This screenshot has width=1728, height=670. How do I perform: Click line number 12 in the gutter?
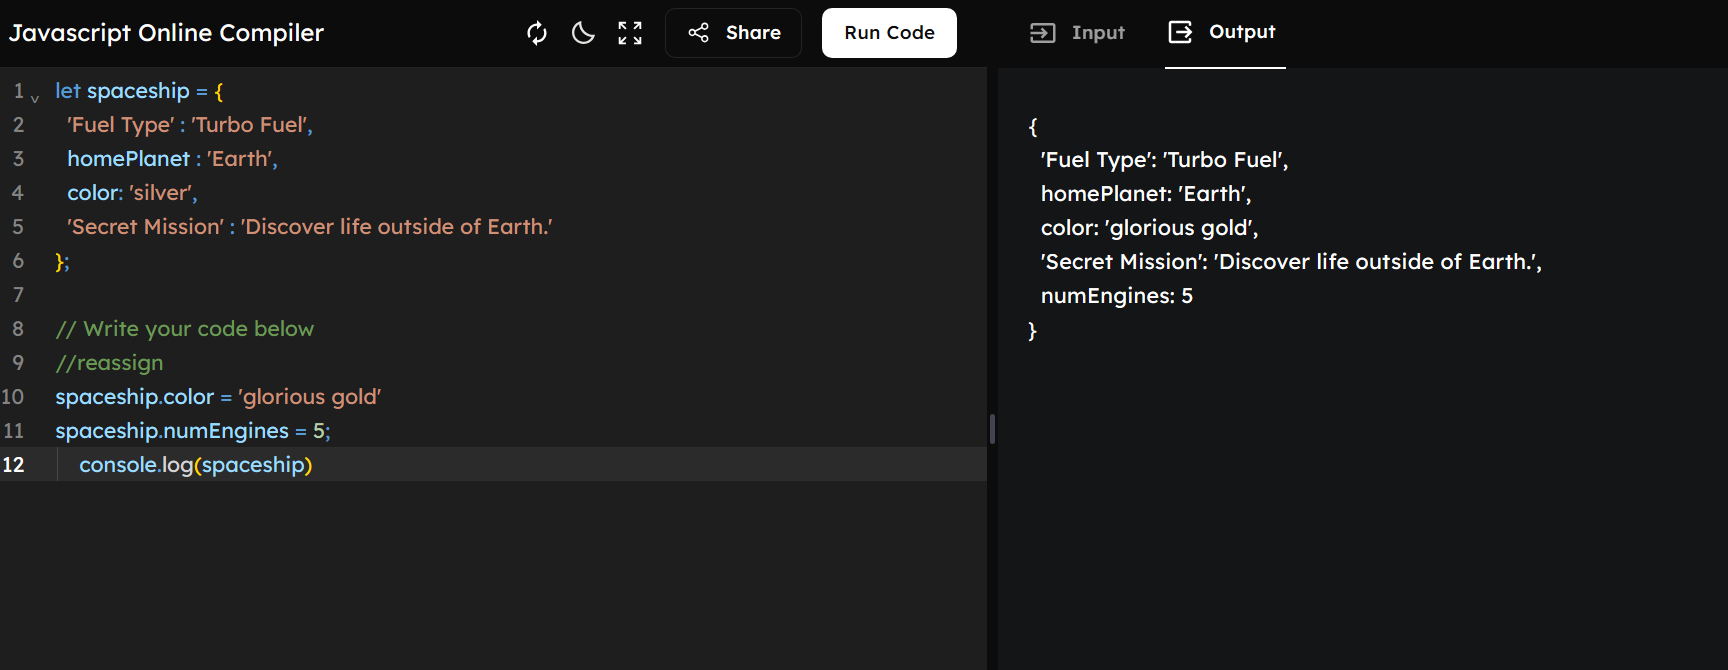pyautogui.click(x=13, y=465)
